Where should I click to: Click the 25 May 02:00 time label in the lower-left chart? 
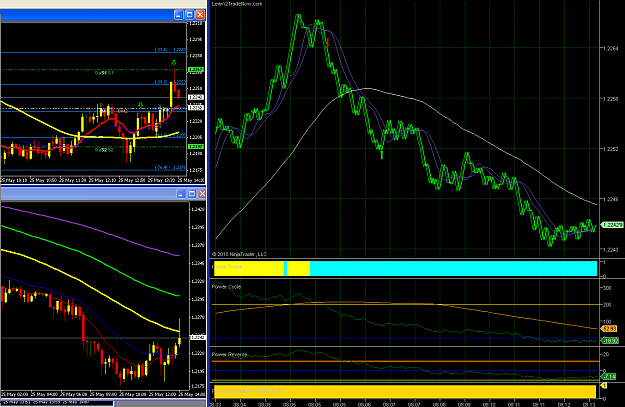(14, 394)
